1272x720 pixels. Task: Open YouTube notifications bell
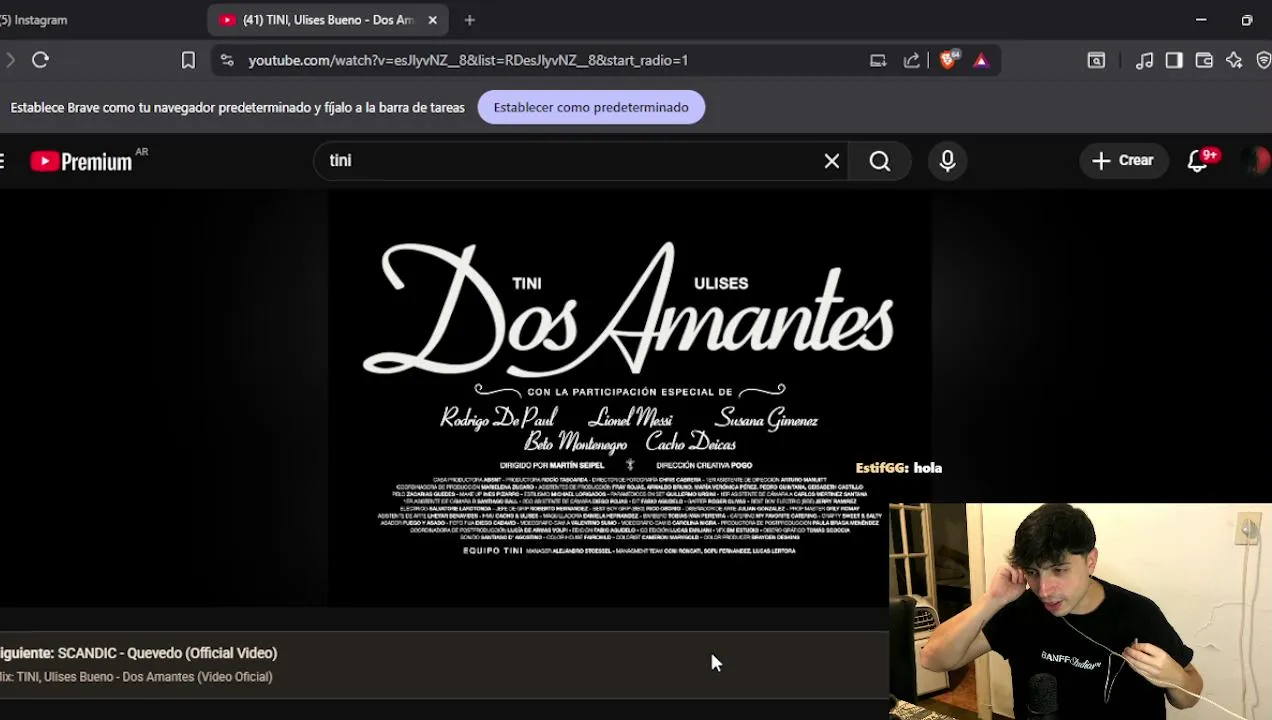[x=1198, y=161]
